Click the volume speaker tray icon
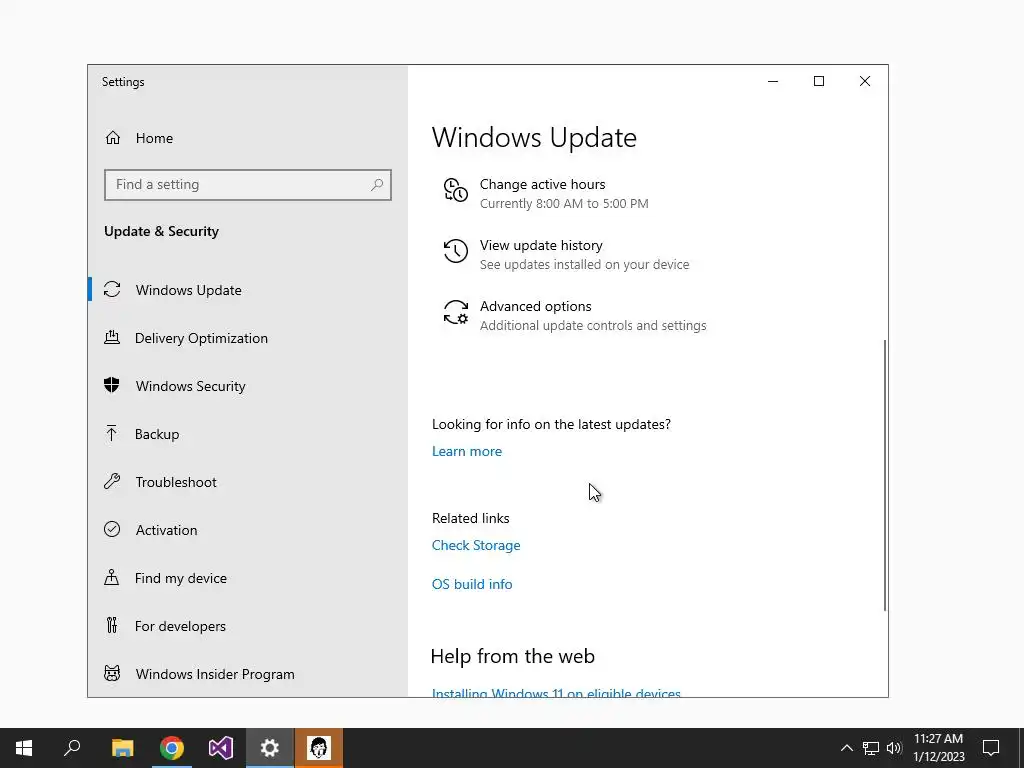 tap(894, 748)
